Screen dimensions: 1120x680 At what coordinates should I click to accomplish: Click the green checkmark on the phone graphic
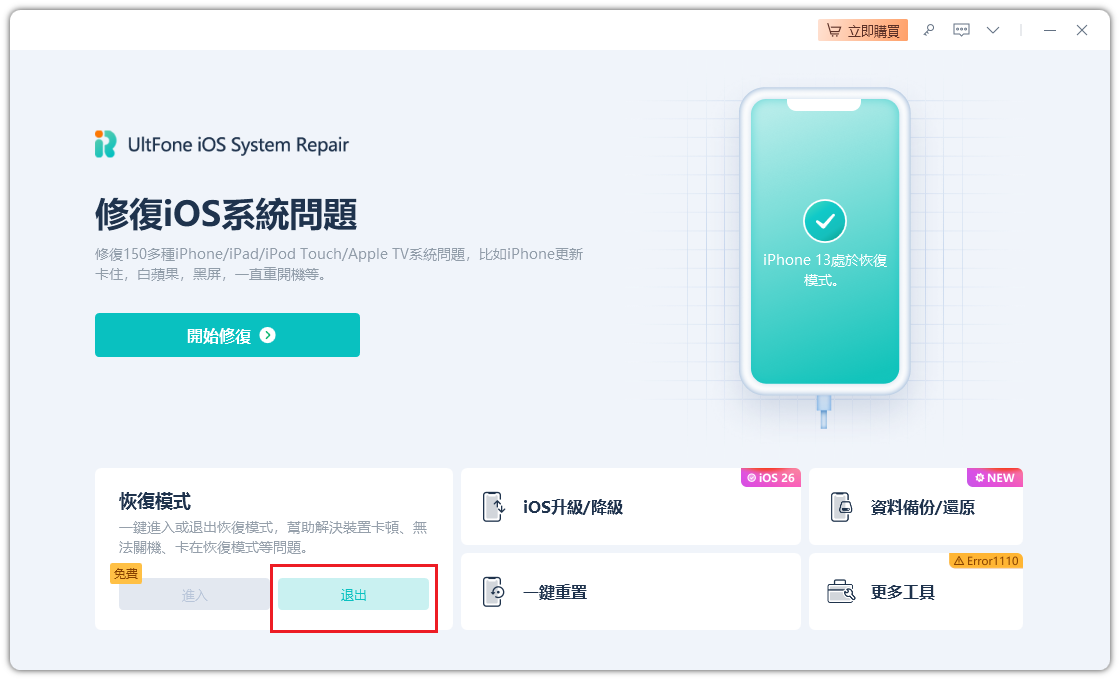click(x=824, y=220)
